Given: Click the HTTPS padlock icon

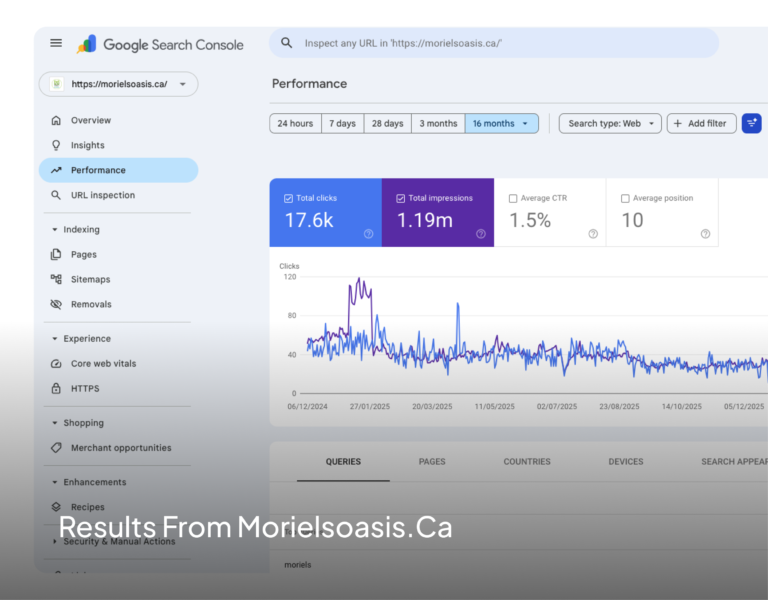Looking at the screenshot, I should coord(56,388).
